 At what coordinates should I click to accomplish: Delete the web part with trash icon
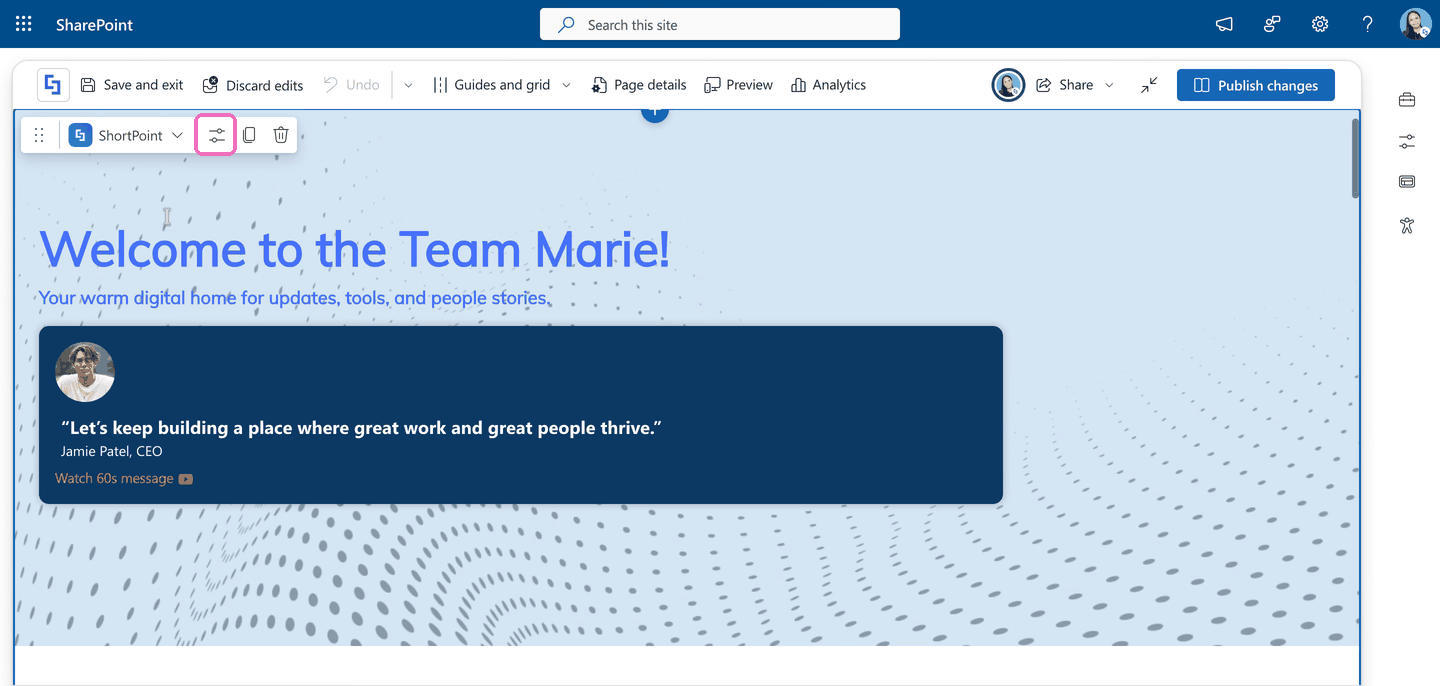point(281,135)
